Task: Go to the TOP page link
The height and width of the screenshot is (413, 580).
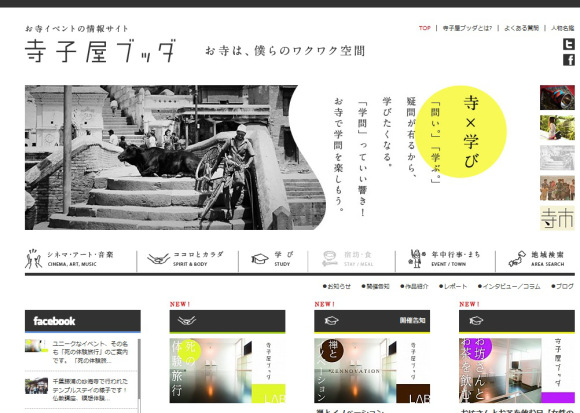Action: [x=424, y=28]
